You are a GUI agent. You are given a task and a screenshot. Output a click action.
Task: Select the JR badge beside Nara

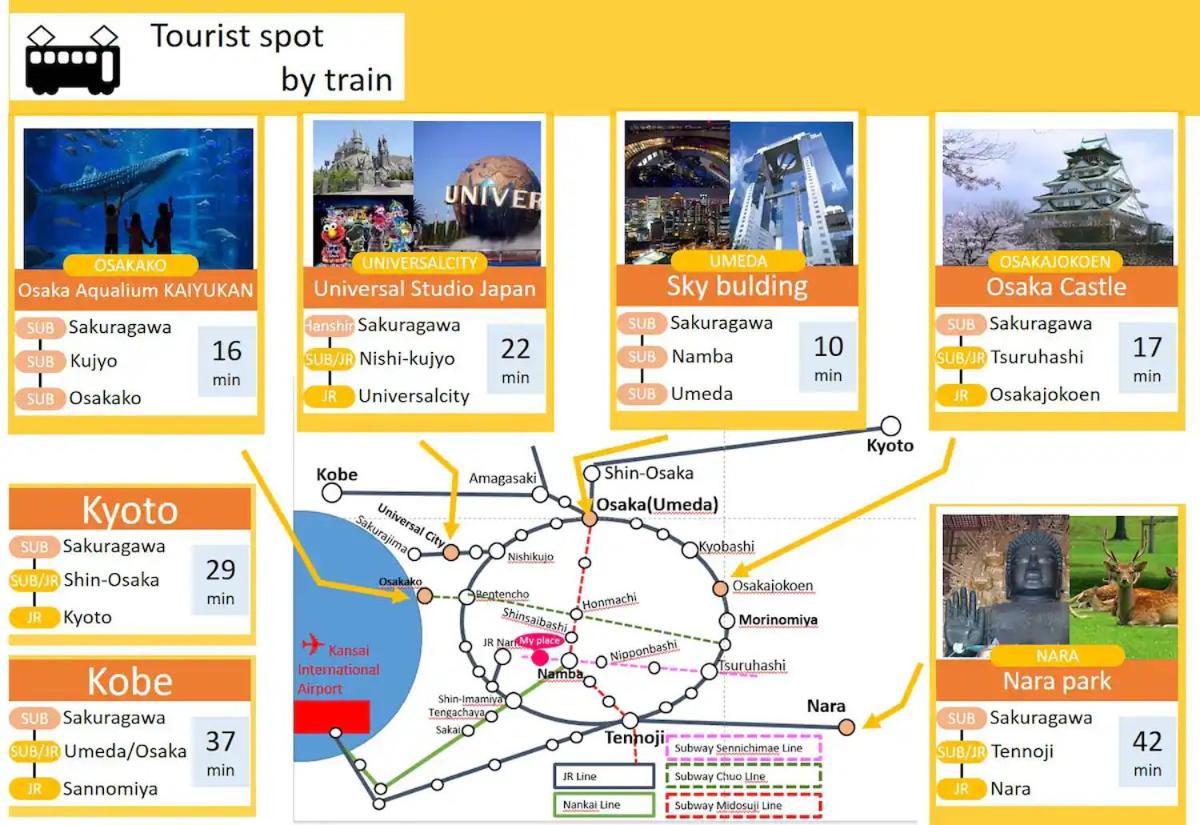click(x=961, y=789)
